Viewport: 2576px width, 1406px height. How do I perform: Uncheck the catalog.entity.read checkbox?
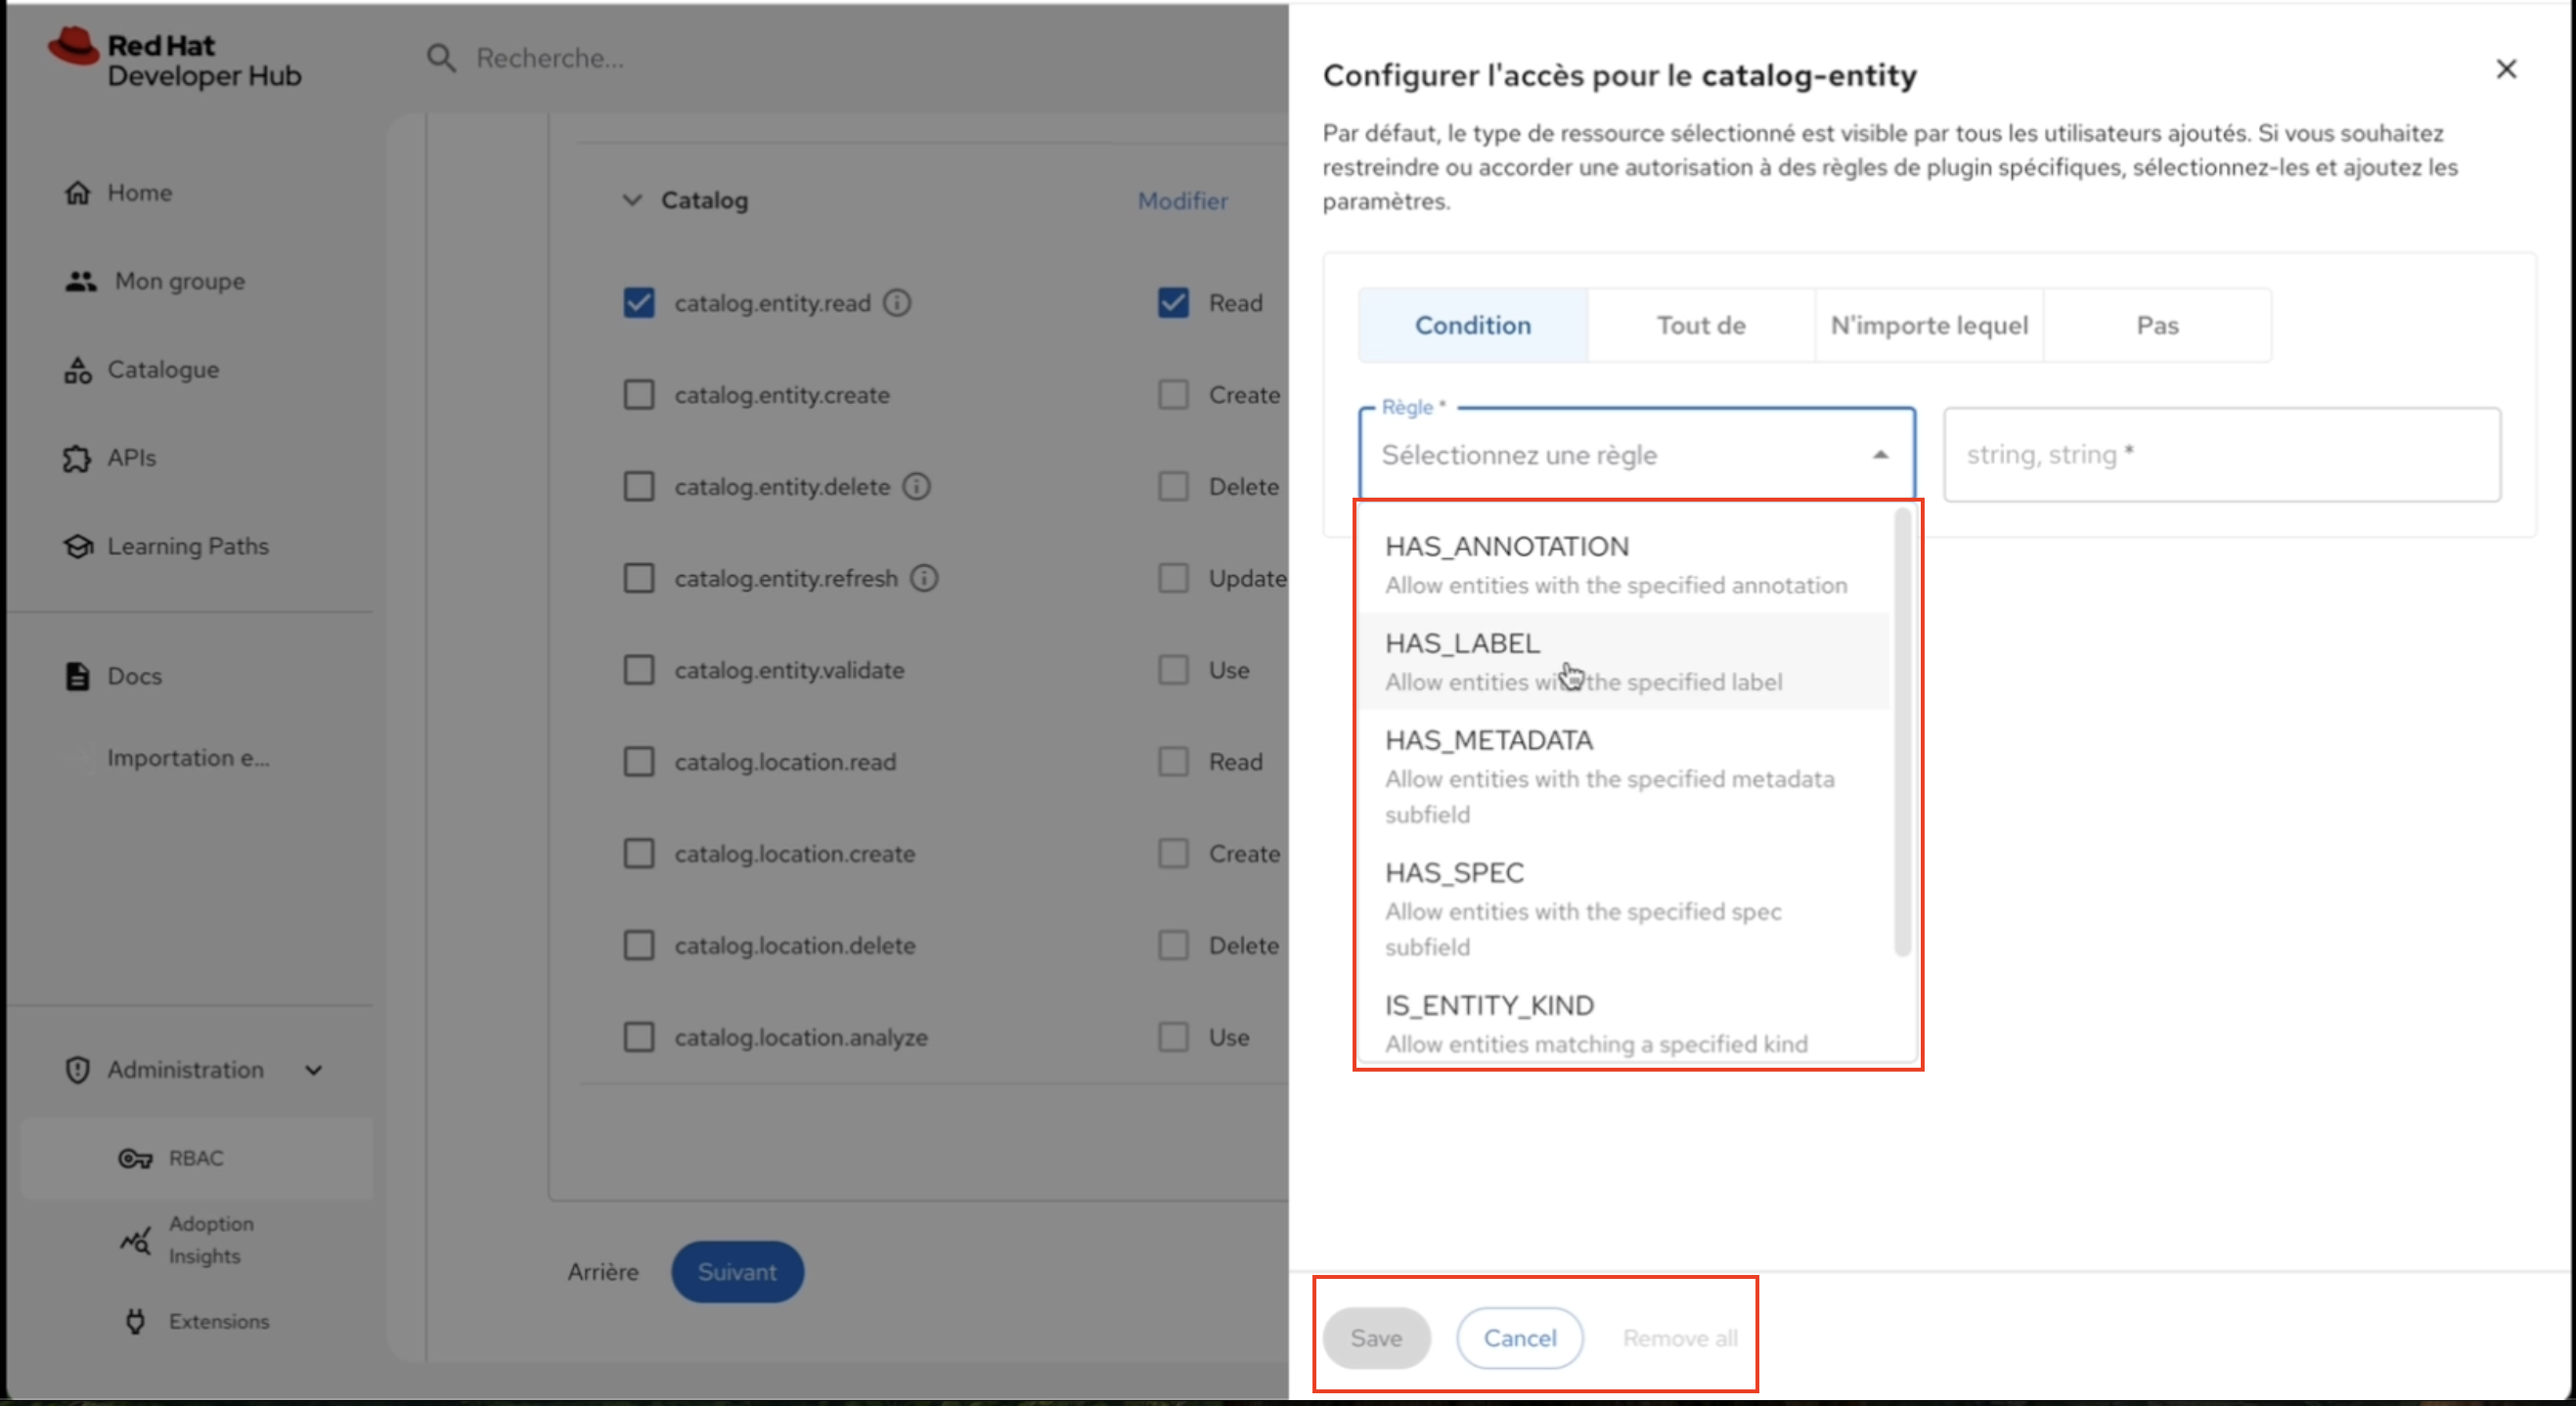(639, 303)
